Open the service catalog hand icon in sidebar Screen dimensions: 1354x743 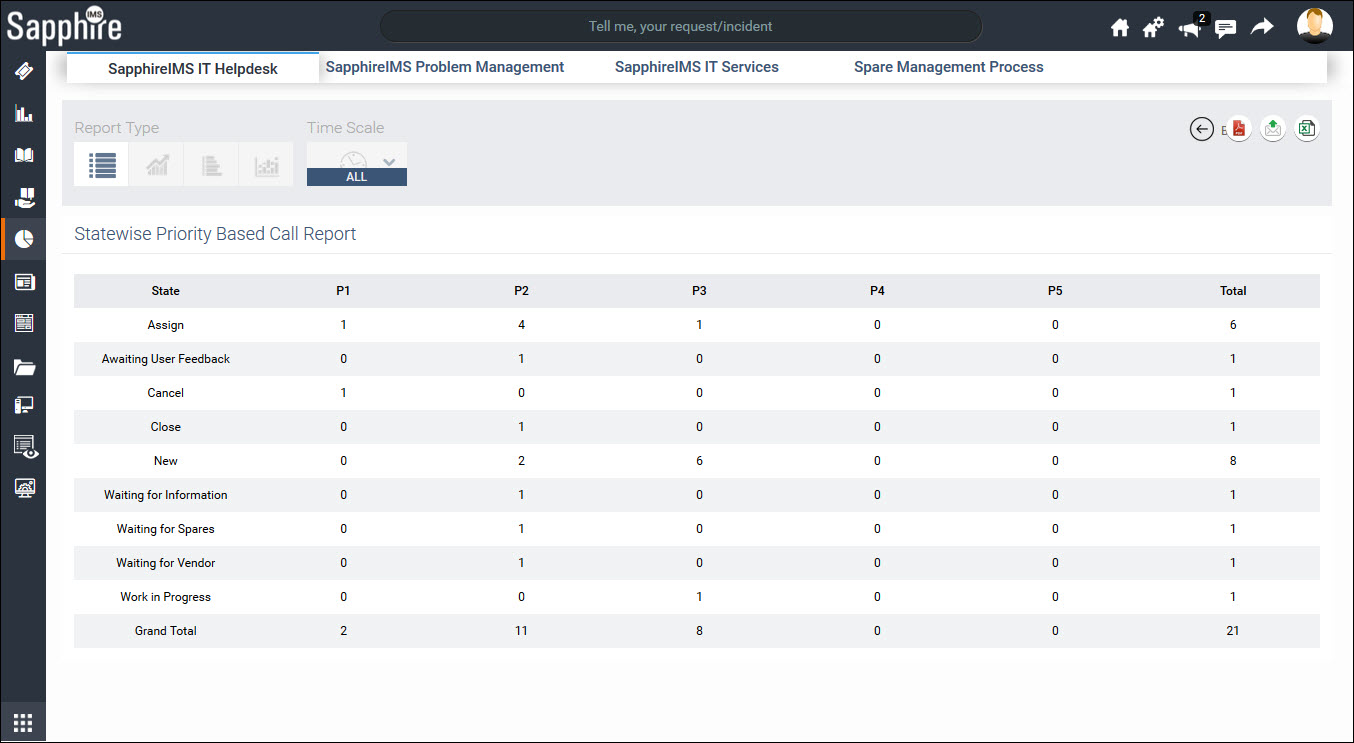[x=22, y=196]
